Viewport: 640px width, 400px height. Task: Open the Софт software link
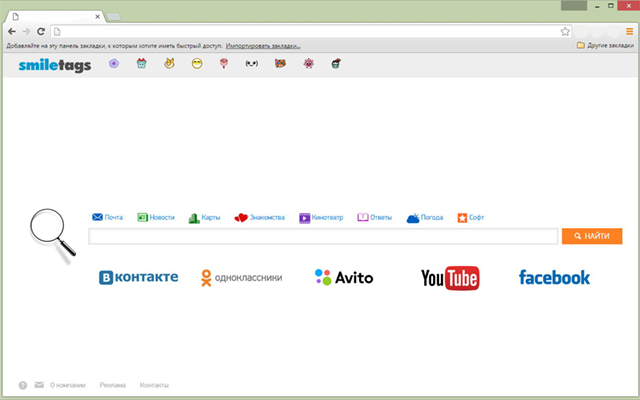471,218
